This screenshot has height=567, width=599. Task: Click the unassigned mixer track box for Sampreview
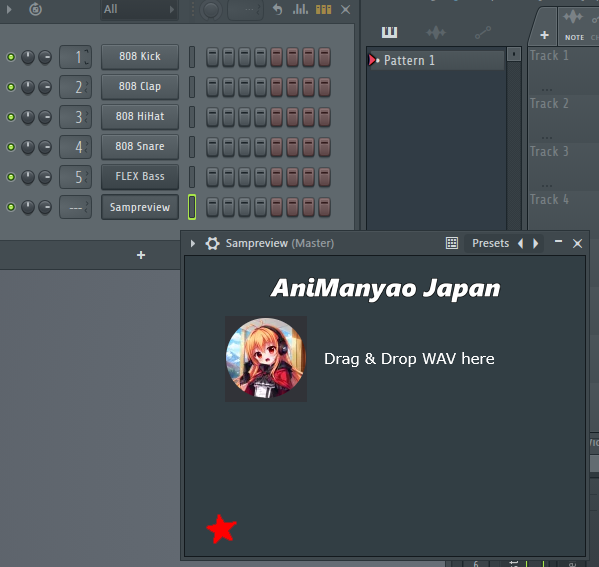76,207
